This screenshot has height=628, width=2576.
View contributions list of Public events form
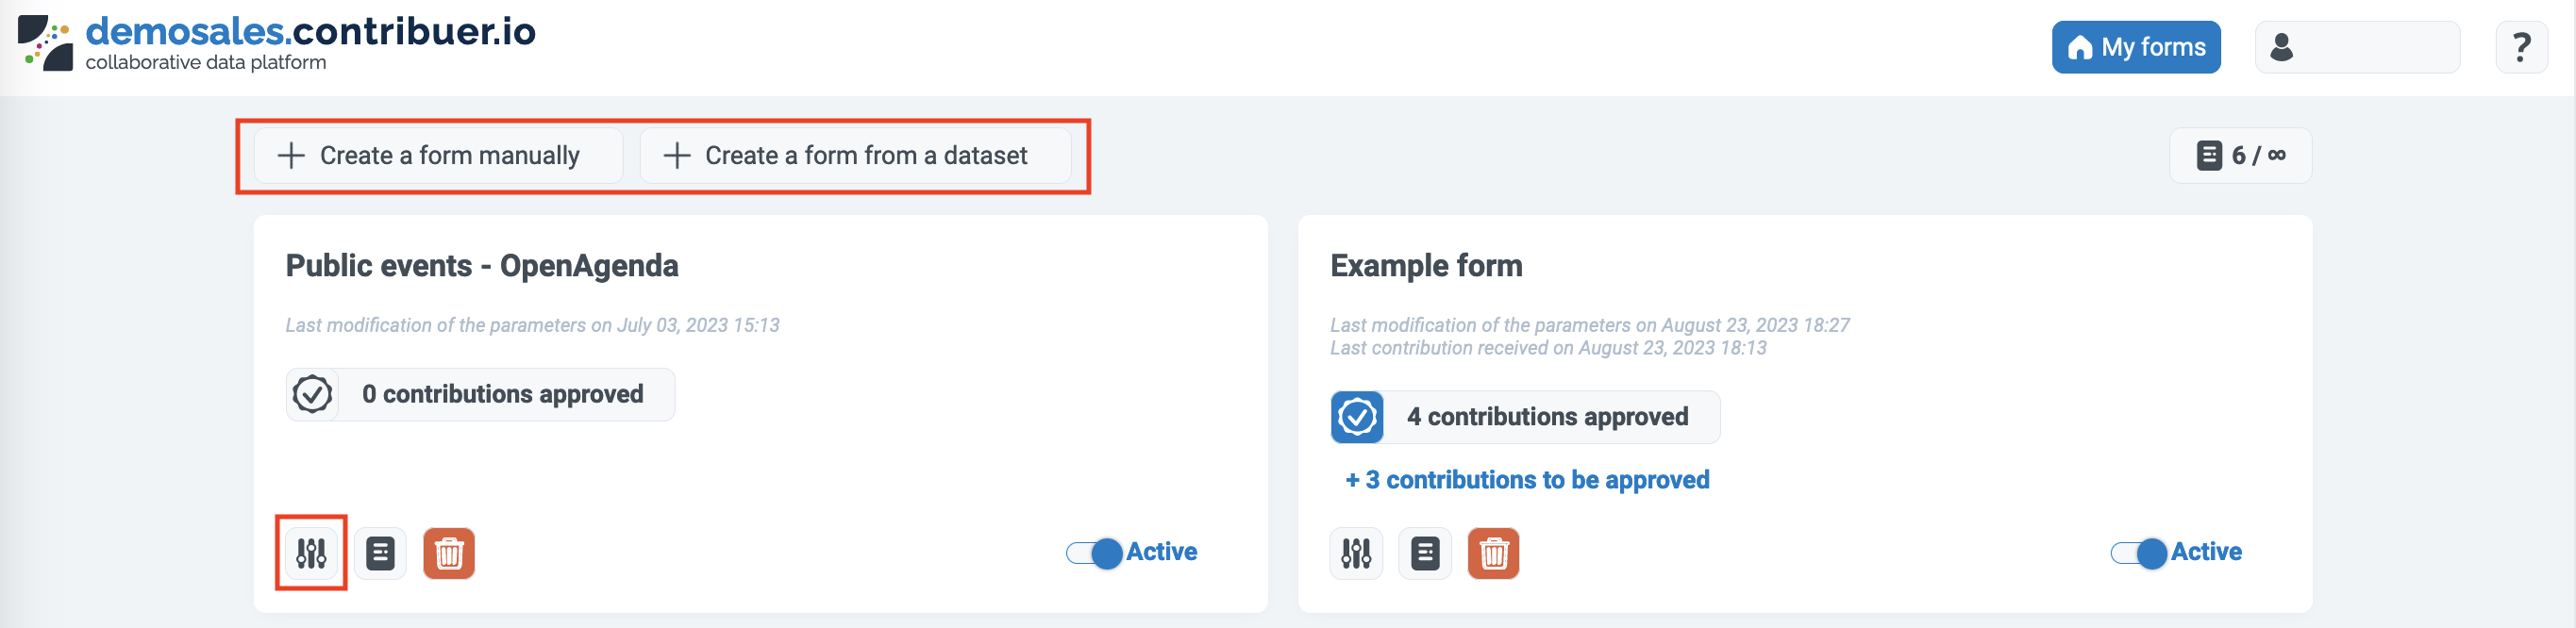click(x=380, y=553)
